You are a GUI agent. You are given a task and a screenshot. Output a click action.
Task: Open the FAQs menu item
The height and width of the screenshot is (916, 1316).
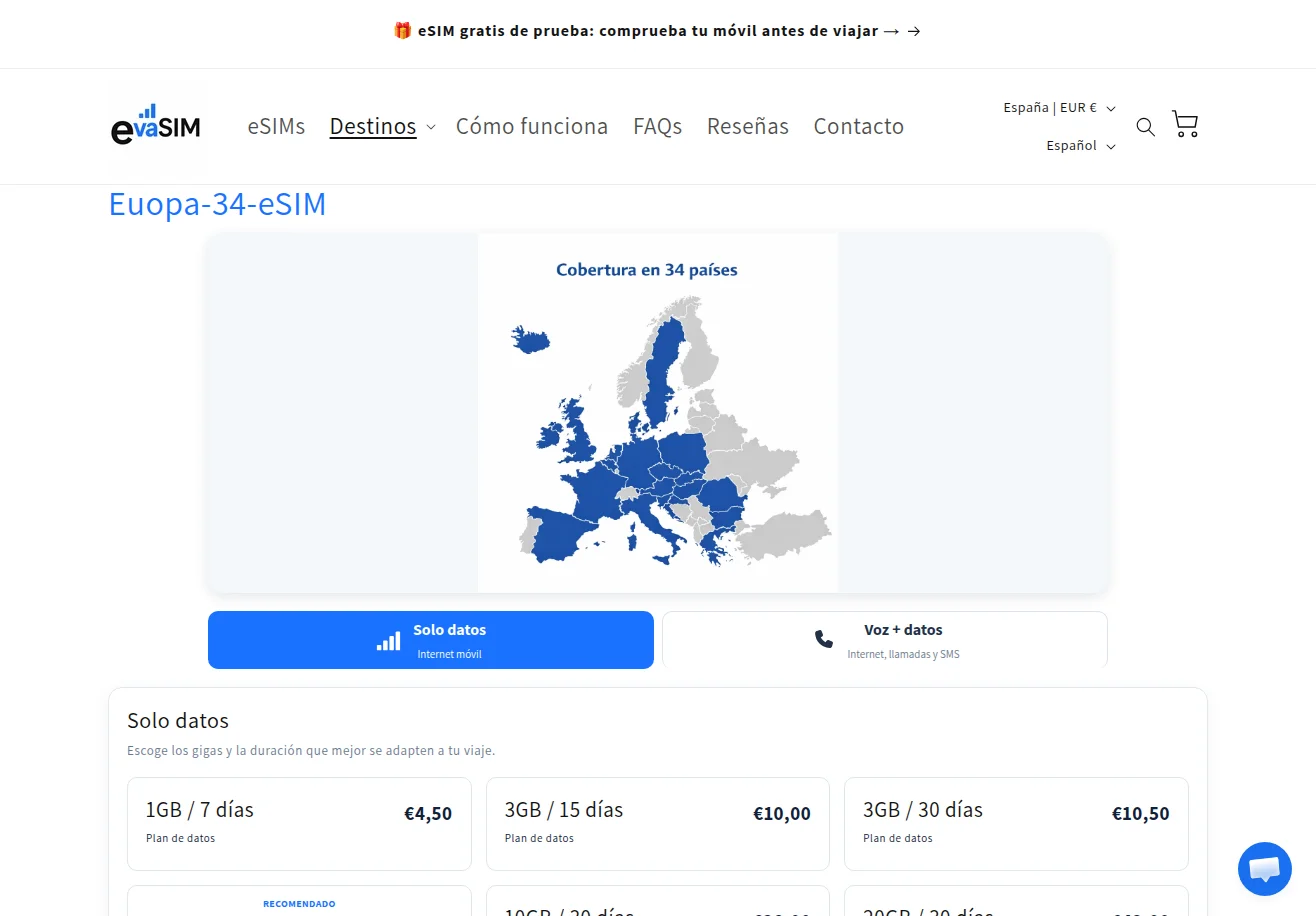(x=658, y=127)
